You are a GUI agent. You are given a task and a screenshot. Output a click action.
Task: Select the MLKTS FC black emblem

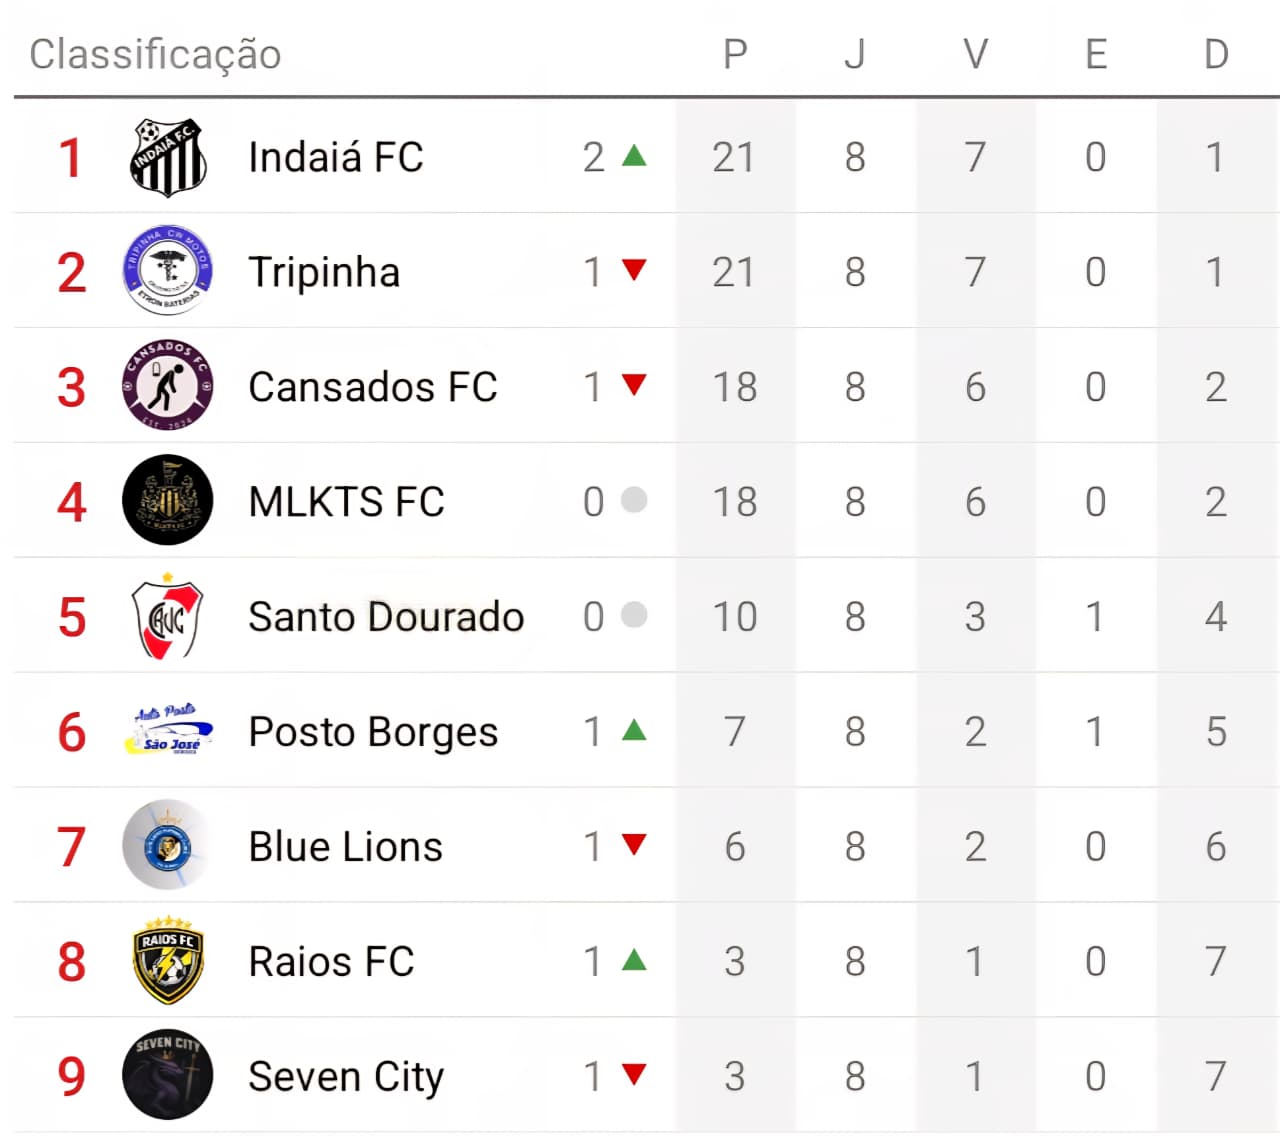[x=168, y=500]
